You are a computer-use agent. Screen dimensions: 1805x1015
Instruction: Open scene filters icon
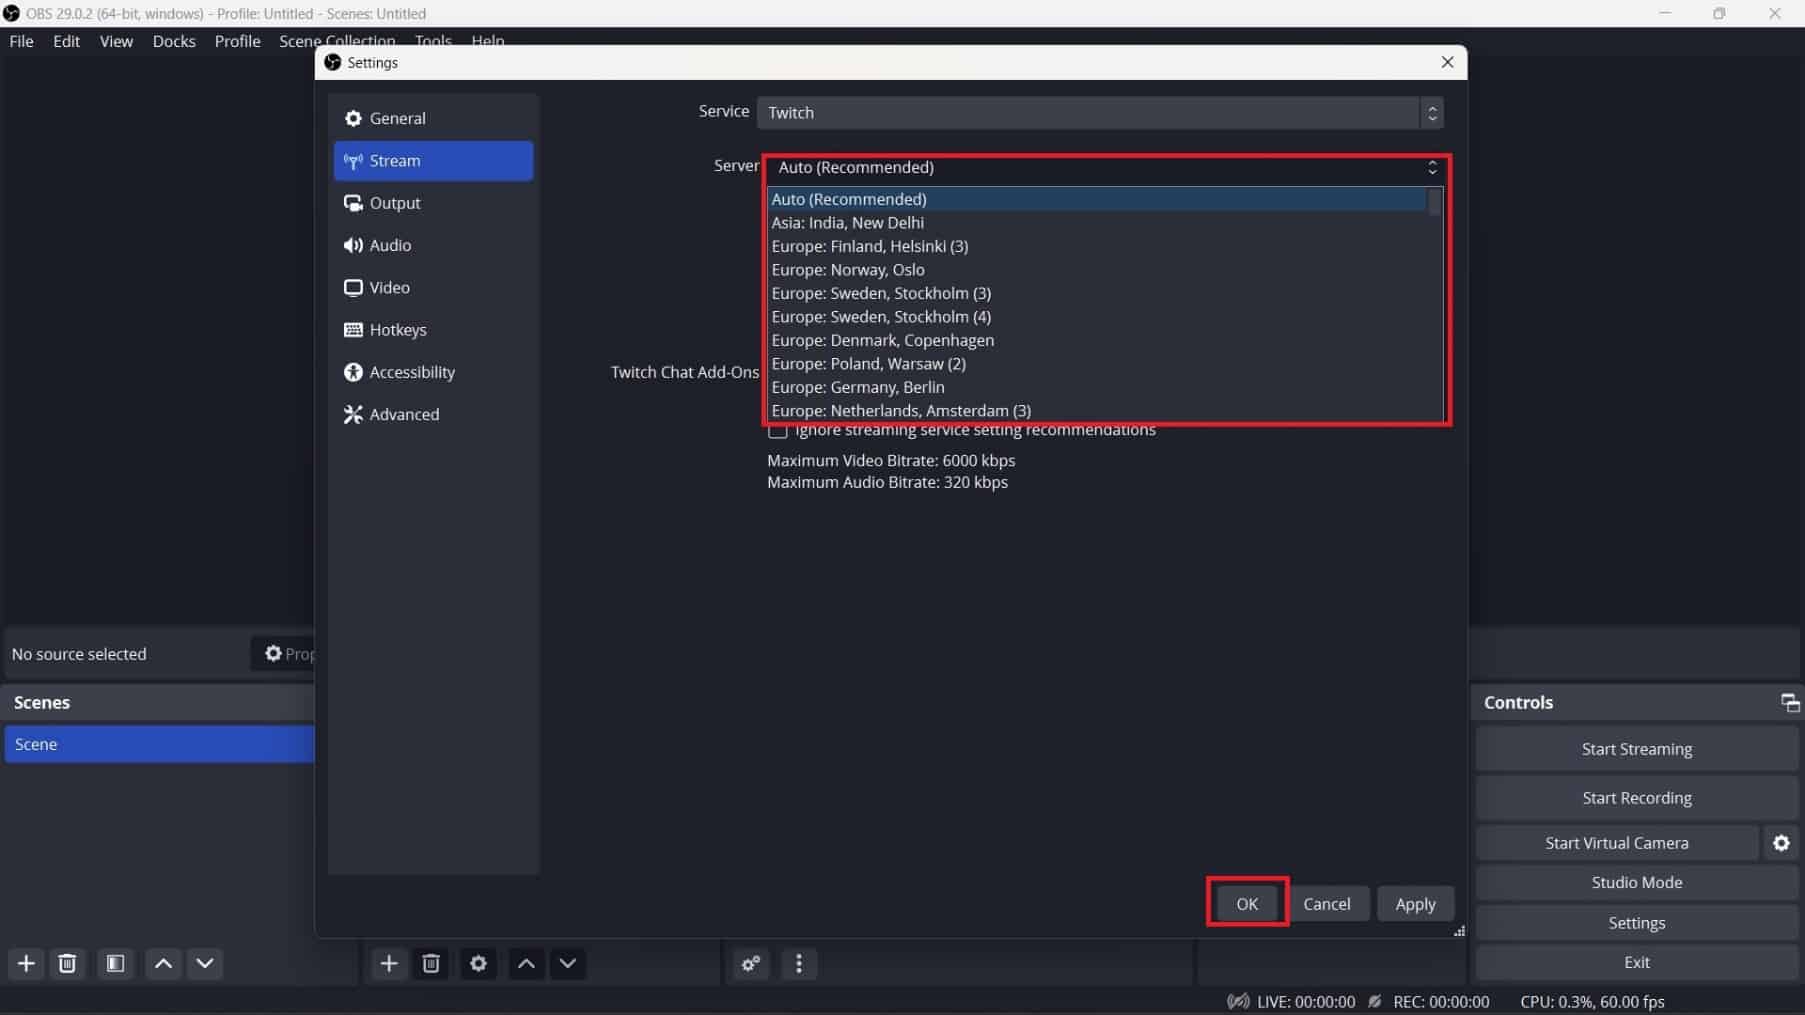[x=115, y=964]
